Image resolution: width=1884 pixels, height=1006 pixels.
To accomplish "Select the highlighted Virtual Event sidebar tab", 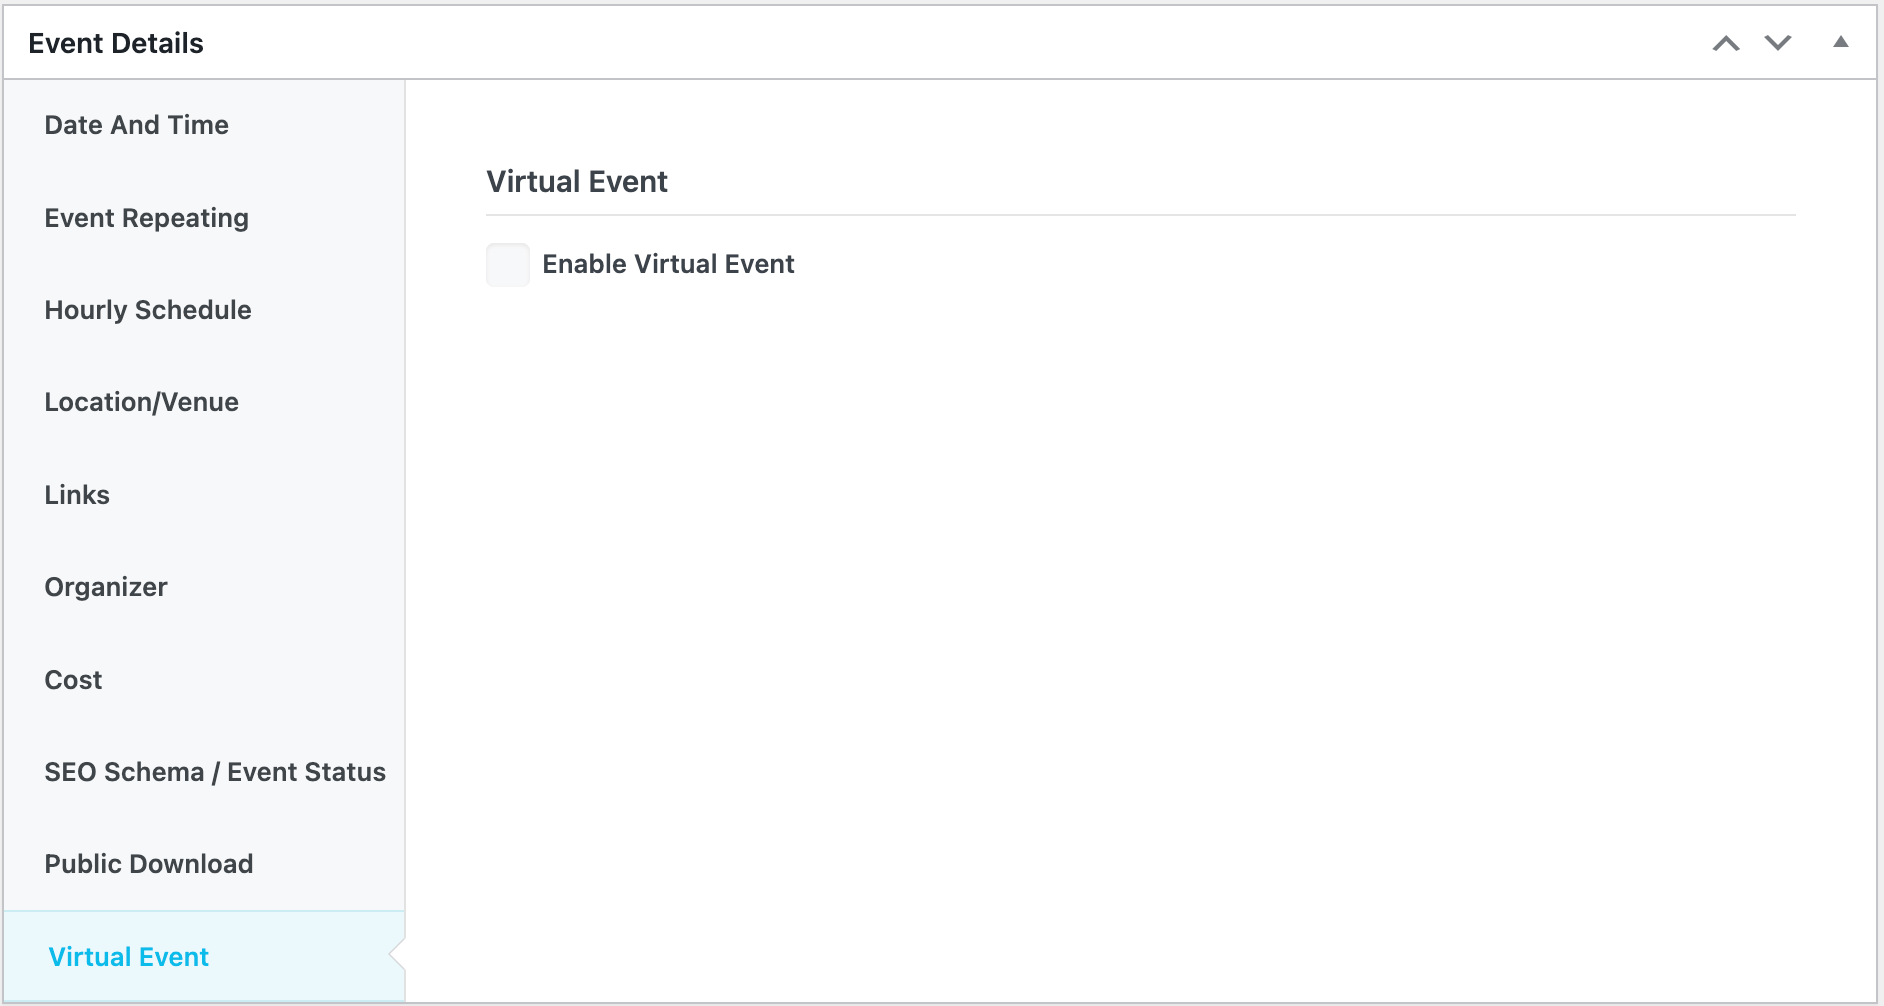I will click(129, 957).
